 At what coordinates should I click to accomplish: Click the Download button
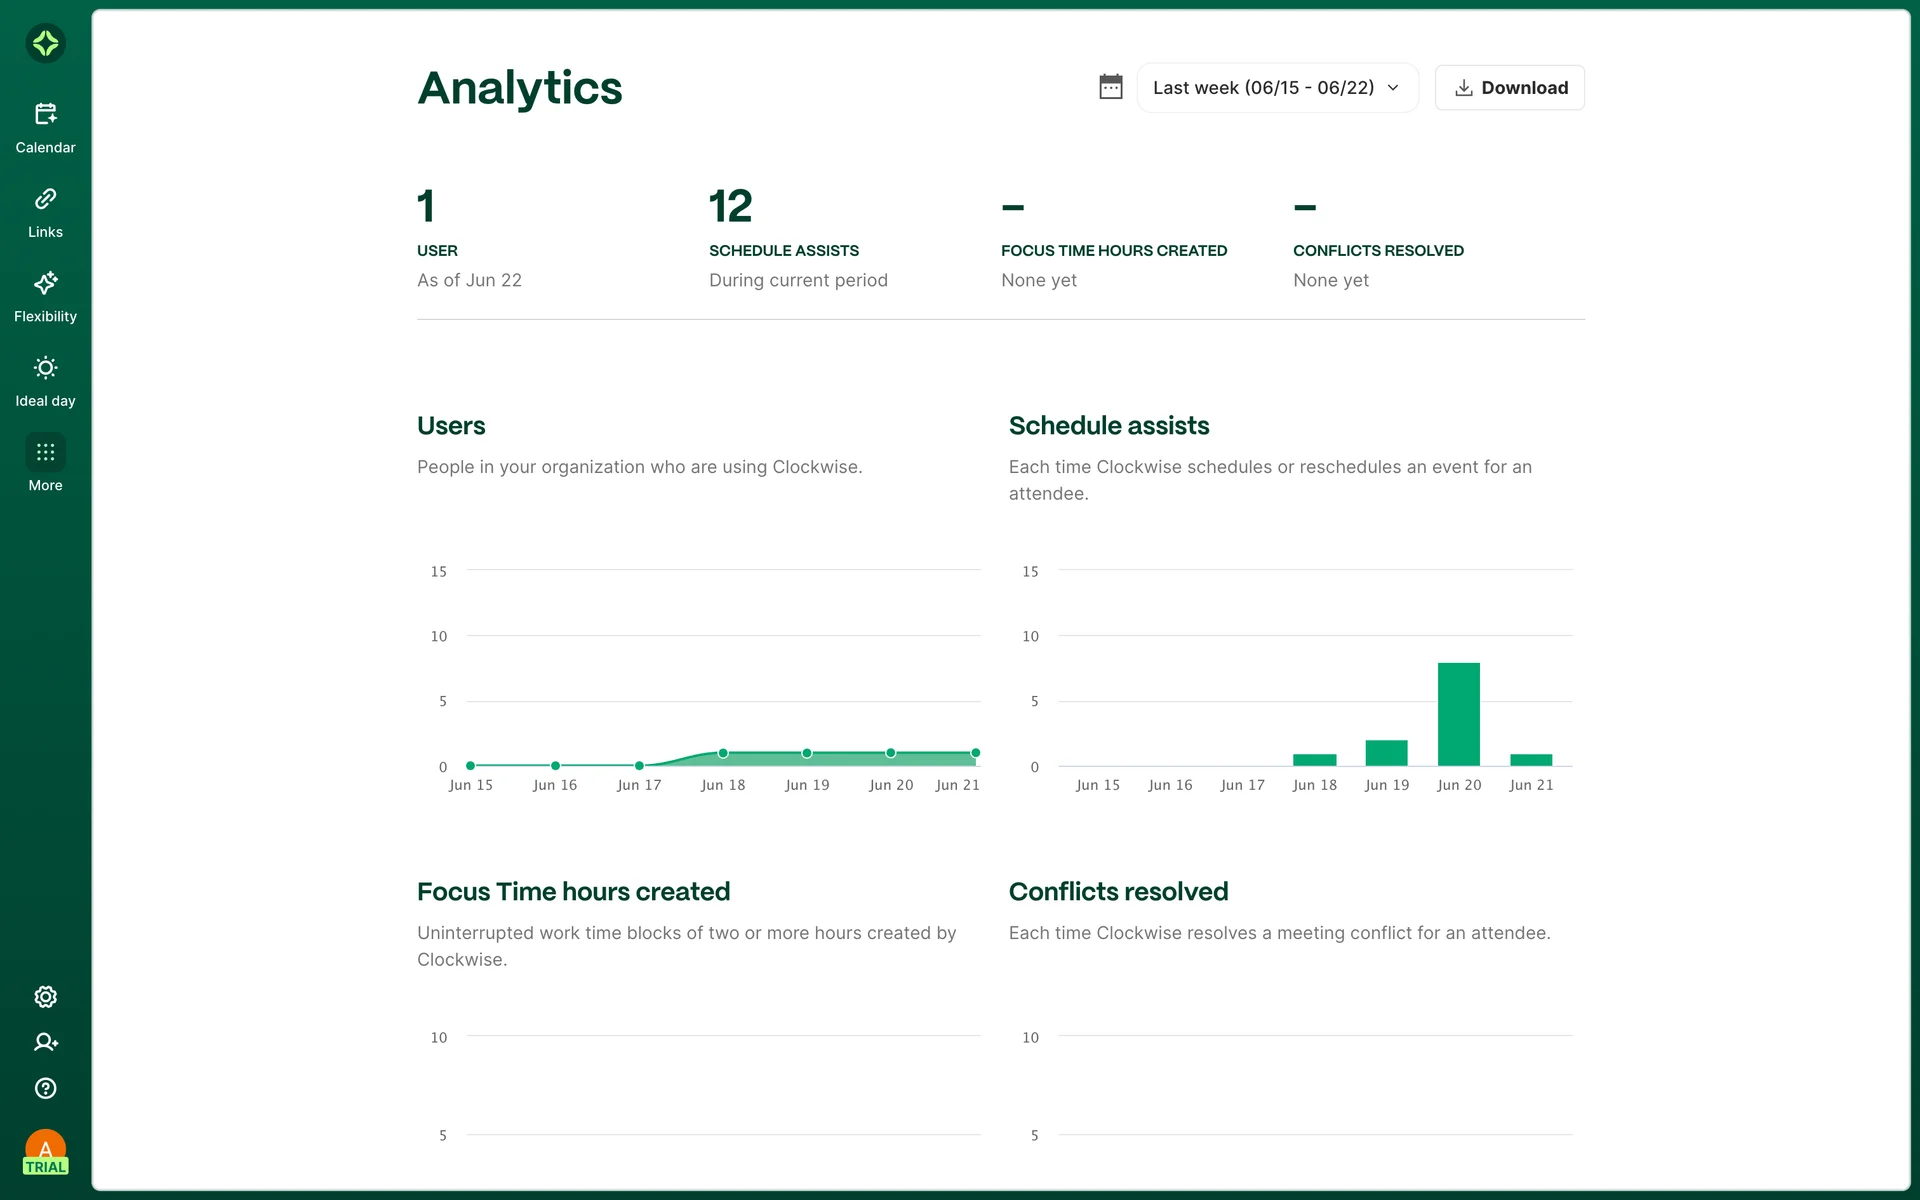point(1509,88)
